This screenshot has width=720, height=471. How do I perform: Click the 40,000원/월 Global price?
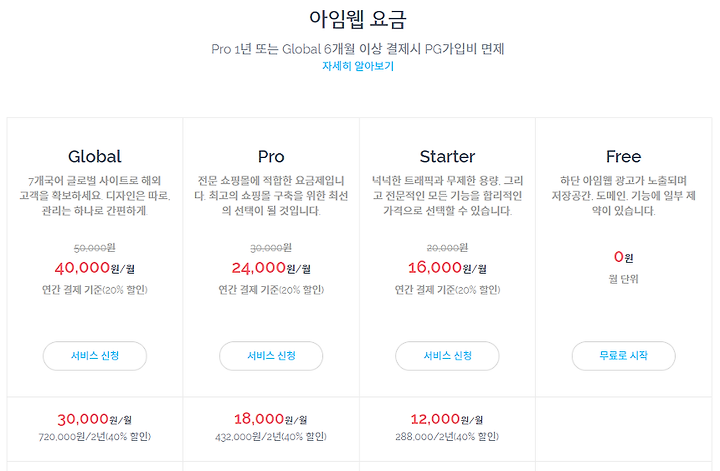[x=95, y=268]
